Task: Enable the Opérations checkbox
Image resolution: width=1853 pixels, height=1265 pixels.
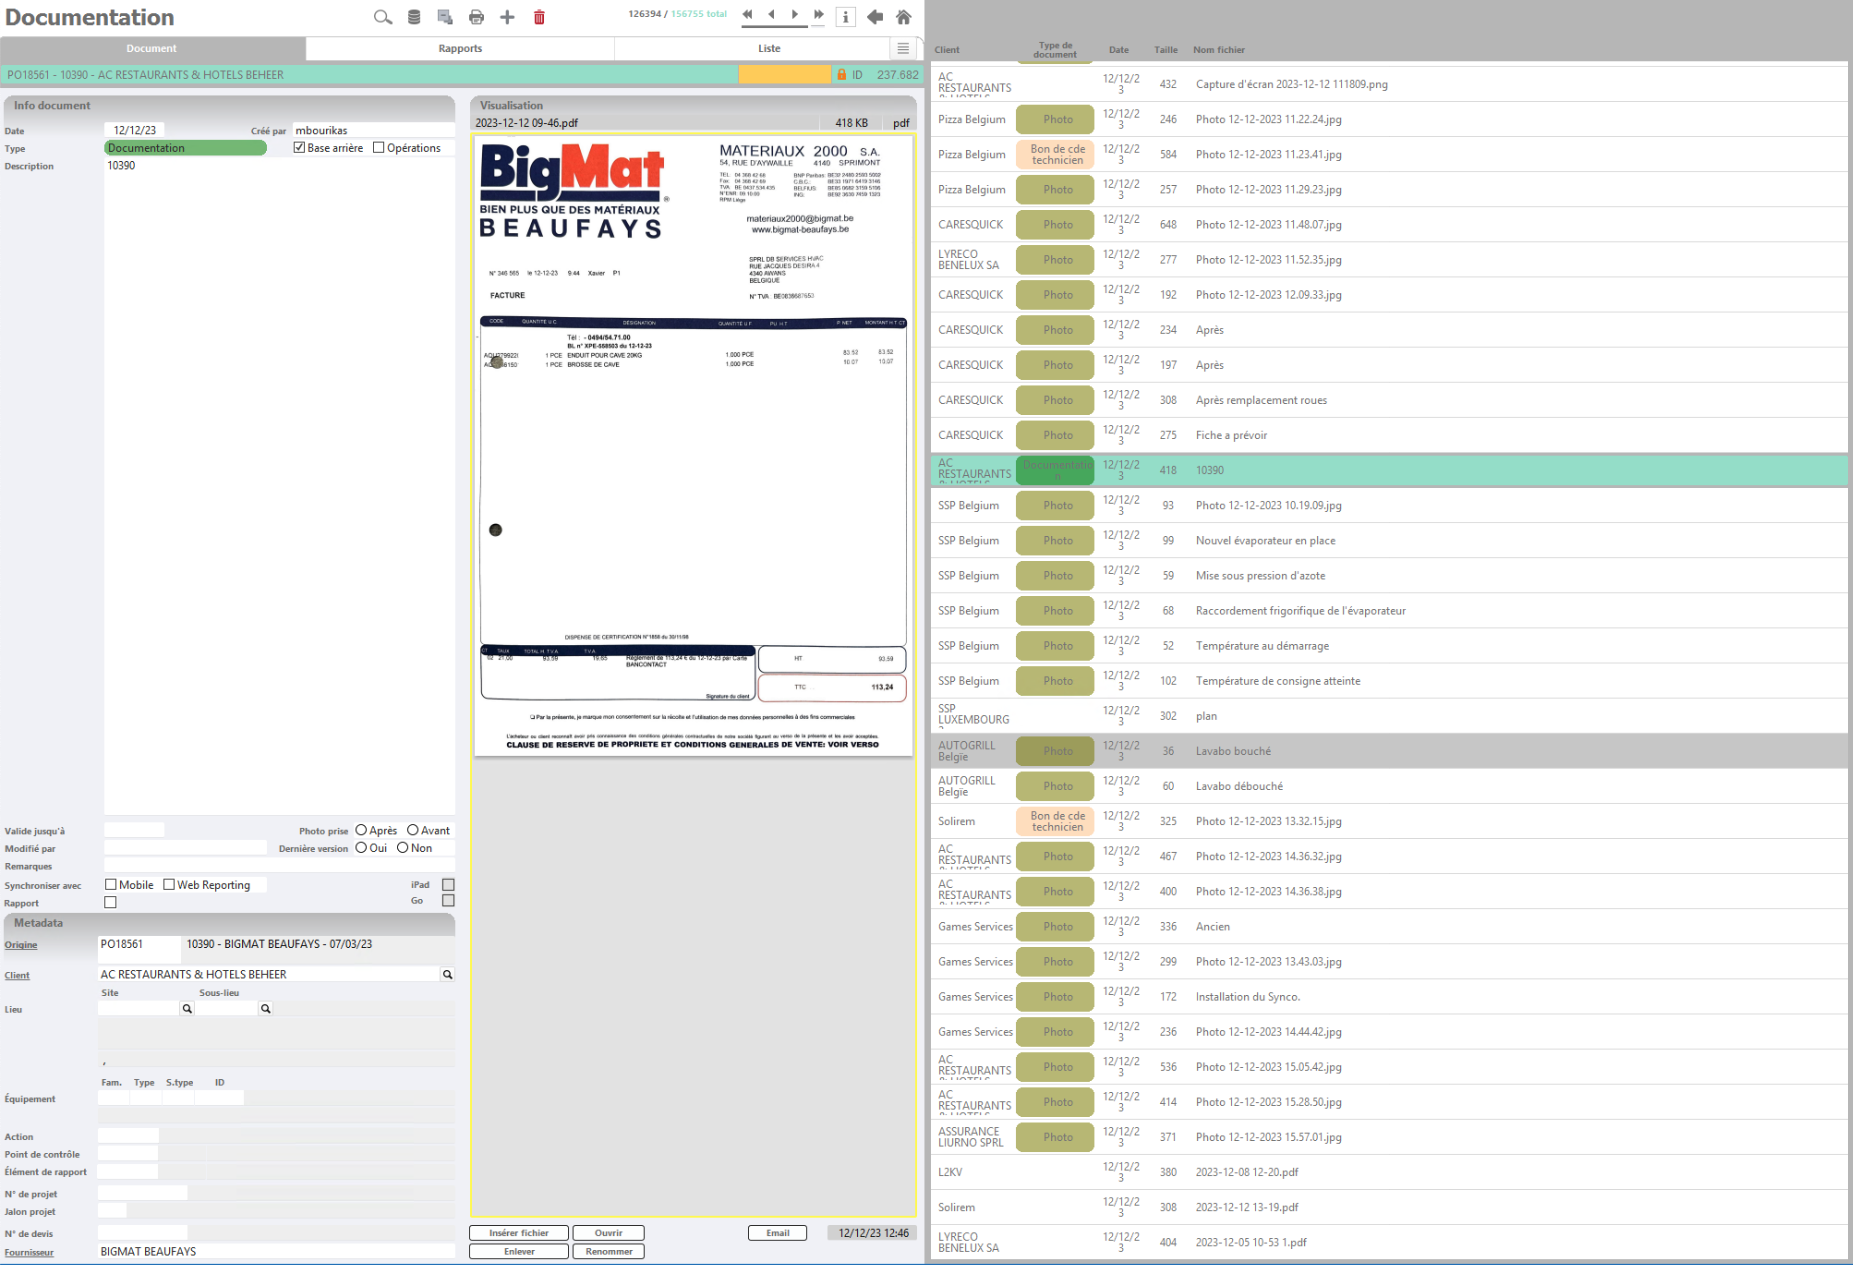Action: click(378, 148)
